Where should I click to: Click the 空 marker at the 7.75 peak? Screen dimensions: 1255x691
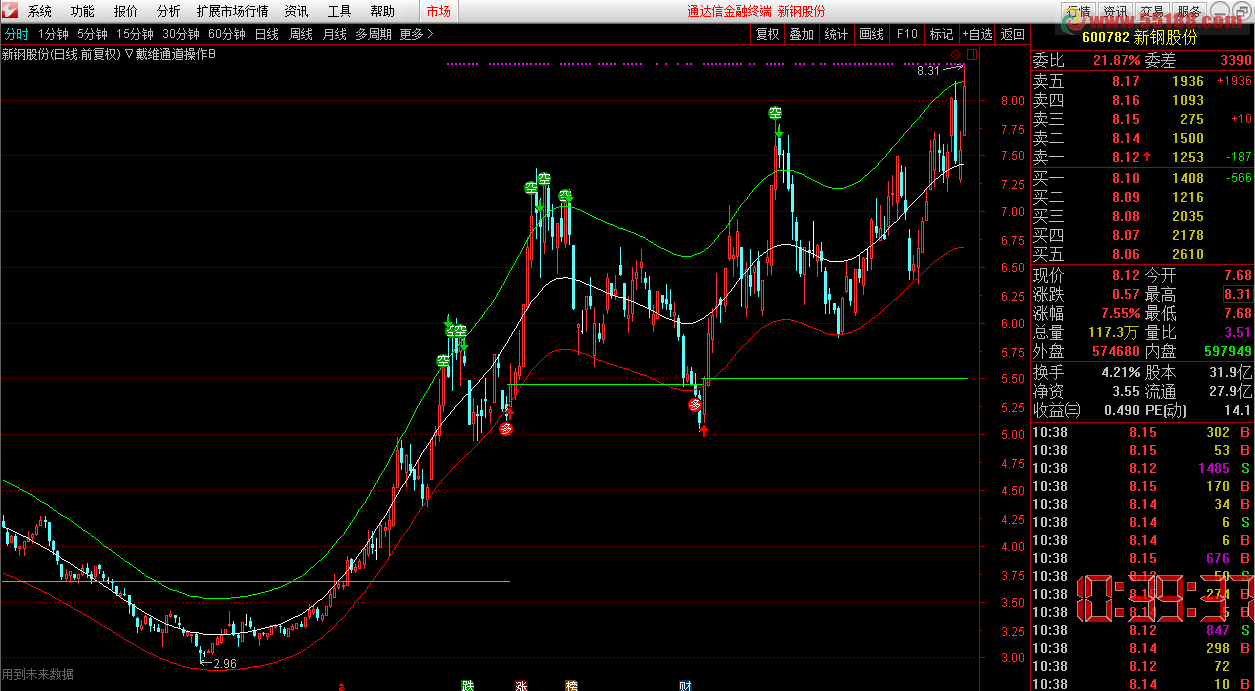(x=775, y=113)
